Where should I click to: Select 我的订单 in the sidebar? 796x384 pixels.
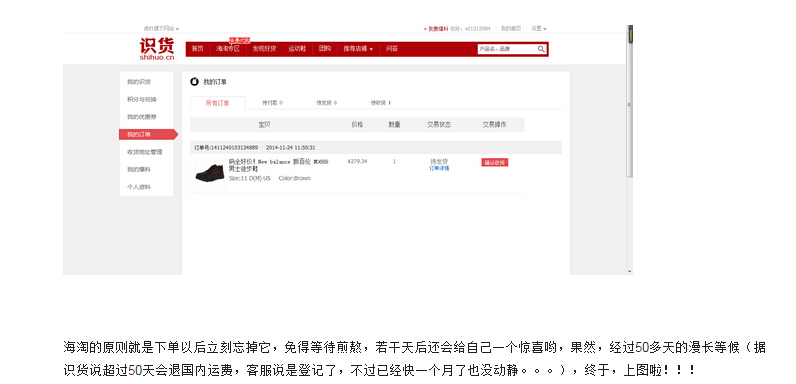pyautogui.click(x=148, y=135)
